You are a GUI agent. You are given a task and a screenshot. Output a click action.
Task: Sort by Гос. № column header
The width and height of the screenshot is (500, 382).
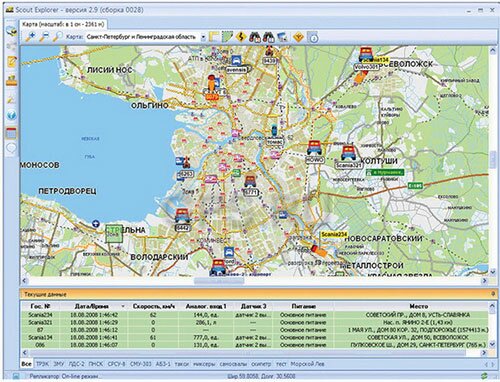pos(40,306)
